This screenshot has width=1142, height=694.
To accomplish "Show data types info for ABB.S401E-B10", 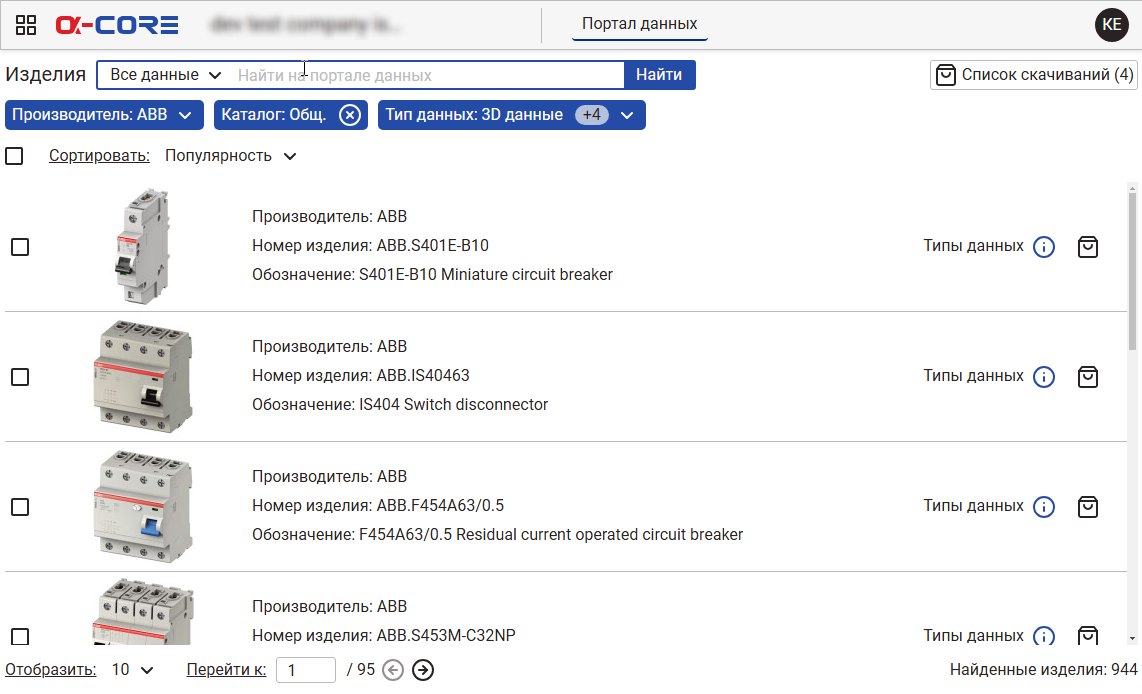I will pyautogui.click(x=1044, y=247).
